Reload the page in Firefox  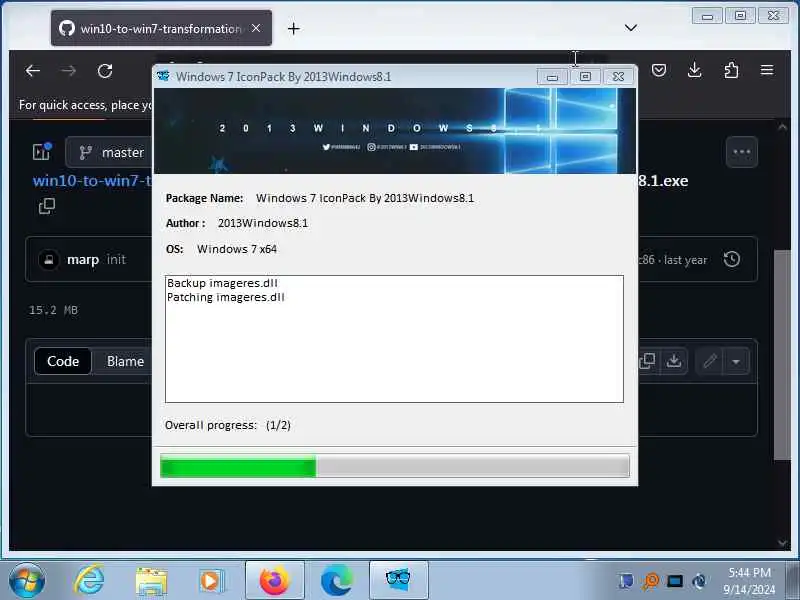tap(105, 71)
